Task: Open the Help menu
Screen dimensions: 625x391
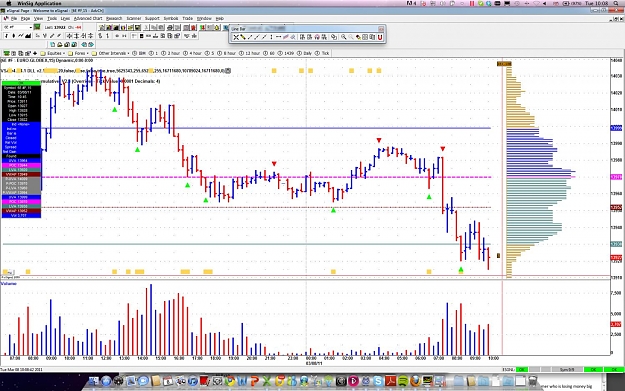Action: (x=220, y=19)
